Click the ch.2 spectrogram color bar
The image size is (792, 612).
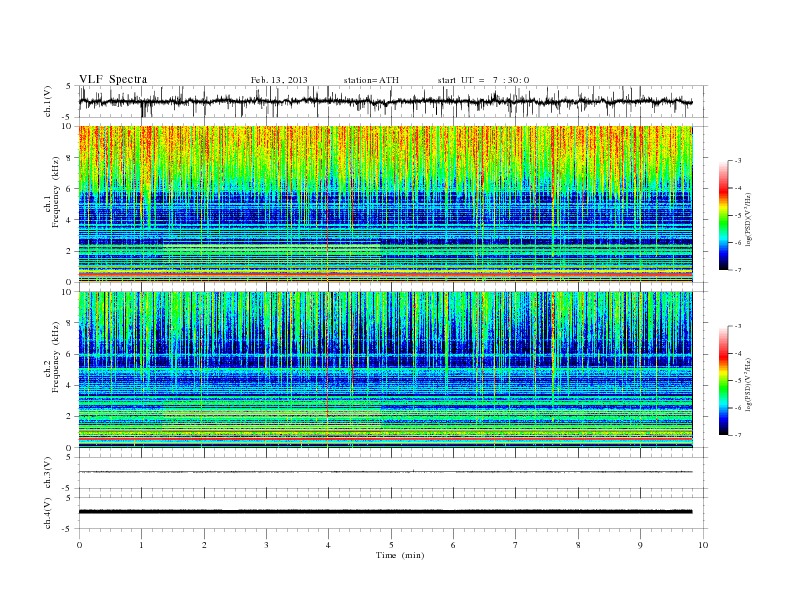724,381
